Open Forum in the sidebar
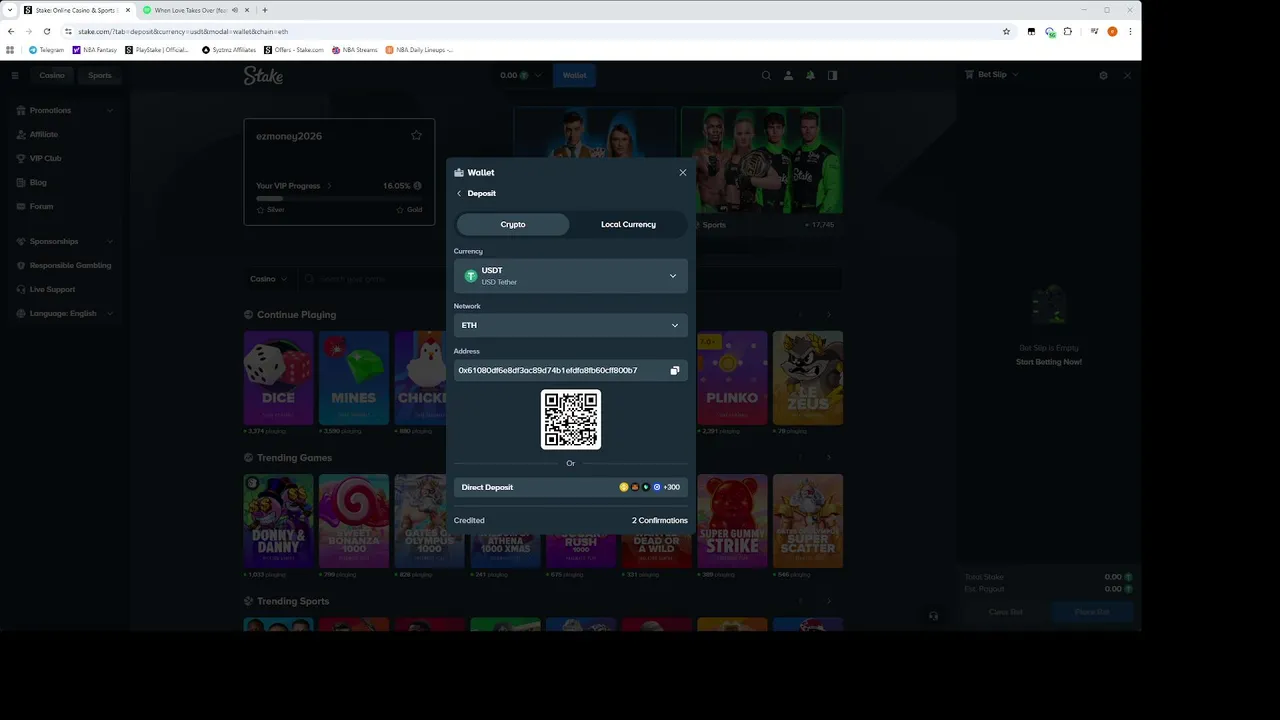This screenshot has width=1280, height=720. pyautogui.click(x=41, y=206)
